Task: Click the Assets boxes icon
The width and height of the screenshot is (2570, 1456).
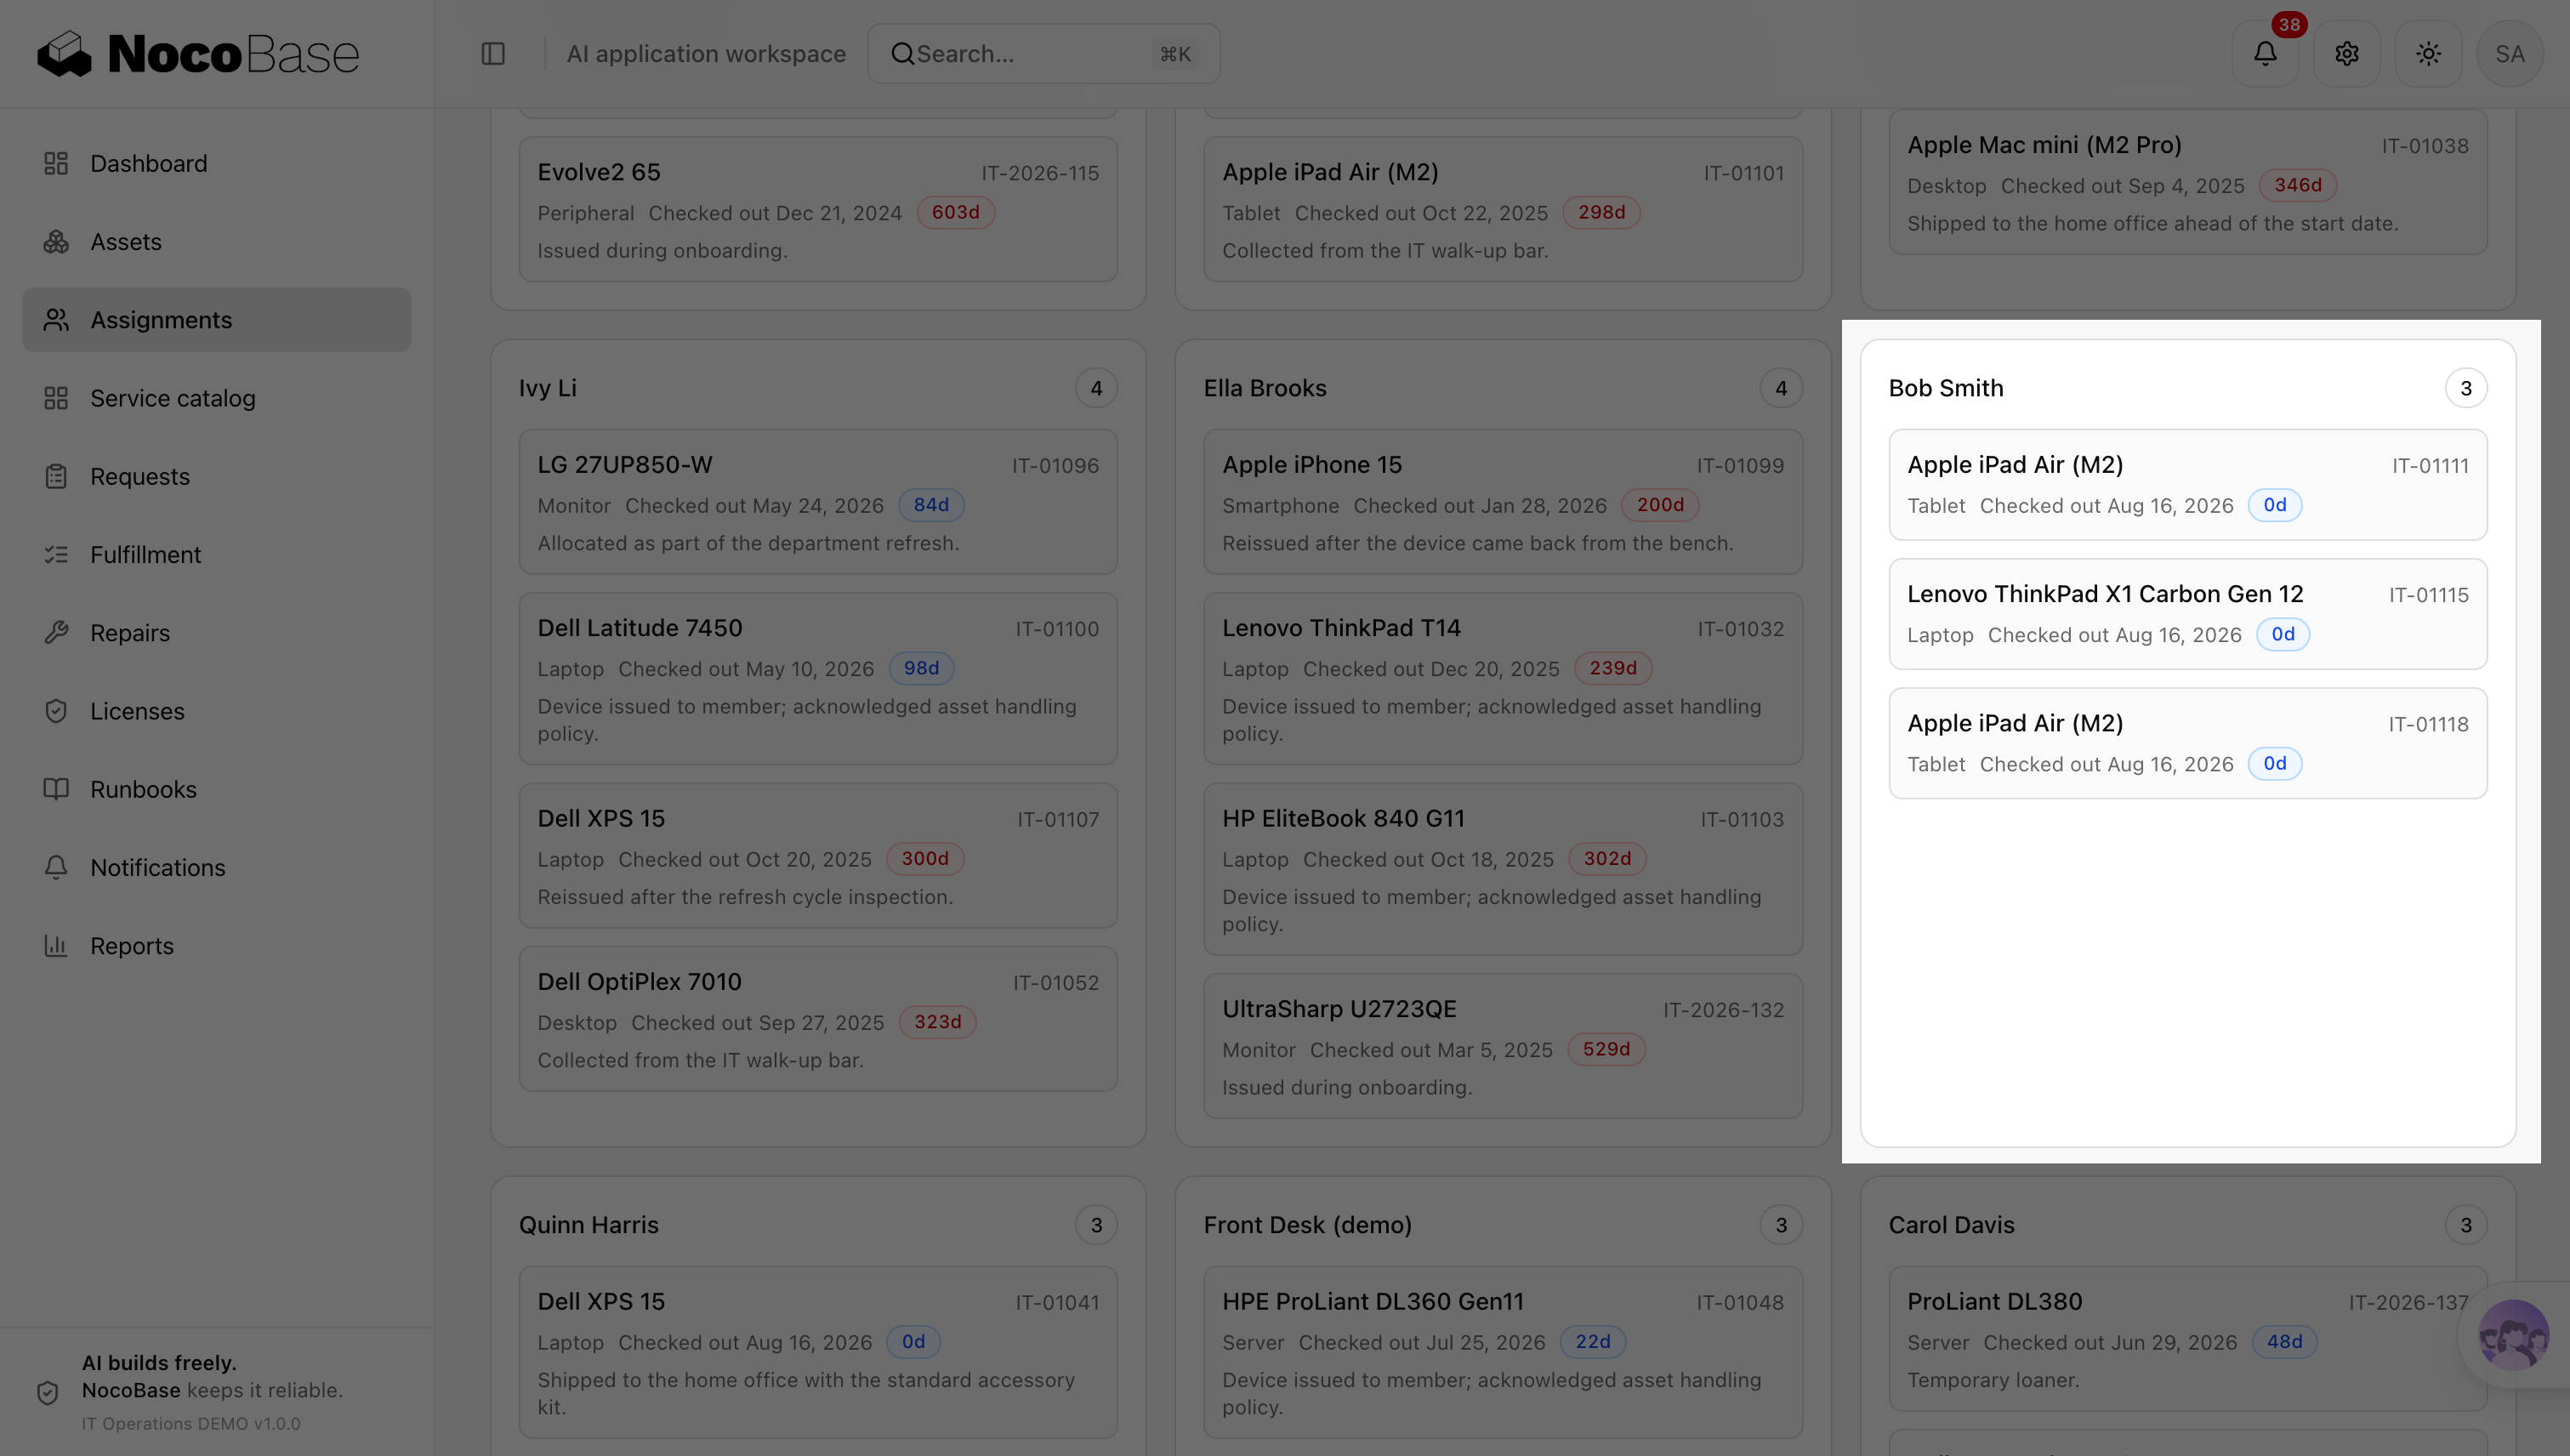Action: pos(56,242)
